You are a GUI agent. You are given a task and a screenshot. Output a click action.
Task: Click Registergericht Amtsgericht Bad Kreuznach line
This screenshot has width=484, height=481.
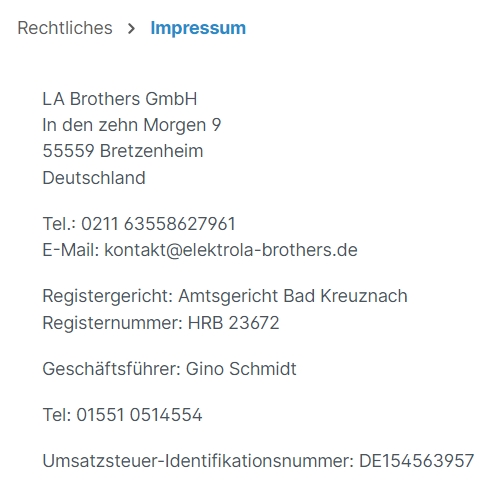tap(225, 296)
